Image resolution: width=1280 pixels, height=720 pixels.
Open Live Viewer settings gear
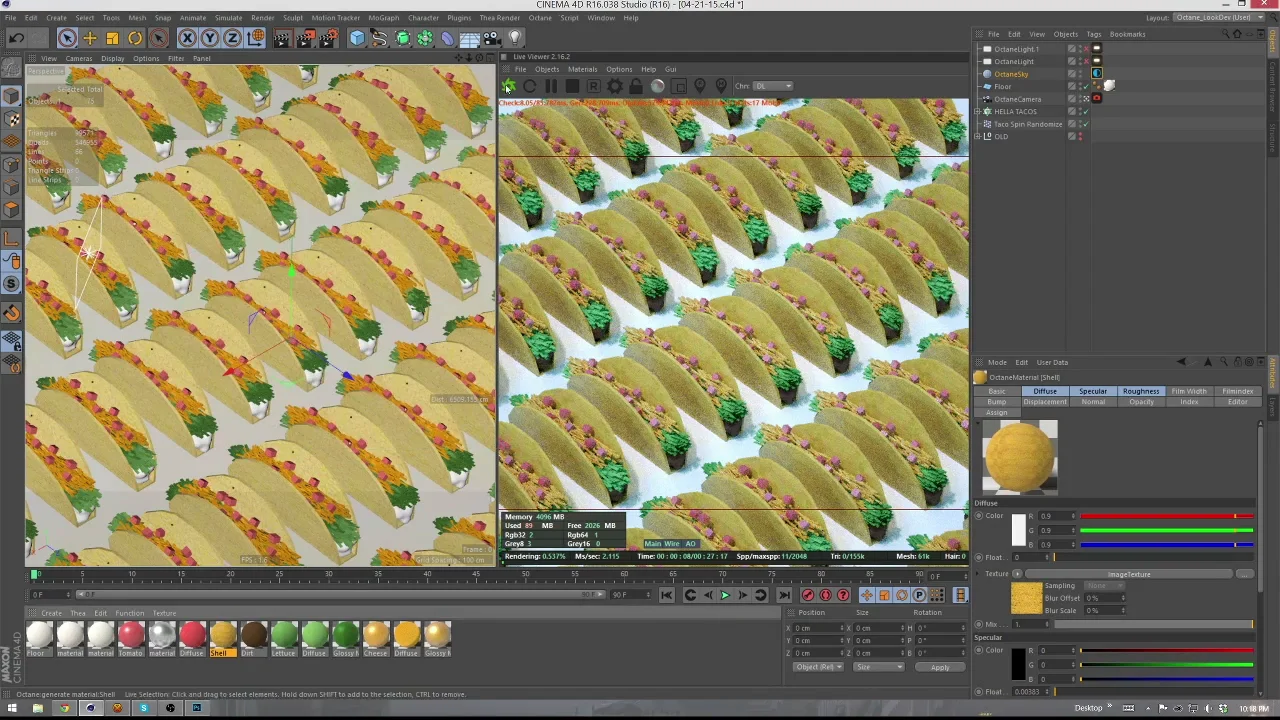[614, 86]
